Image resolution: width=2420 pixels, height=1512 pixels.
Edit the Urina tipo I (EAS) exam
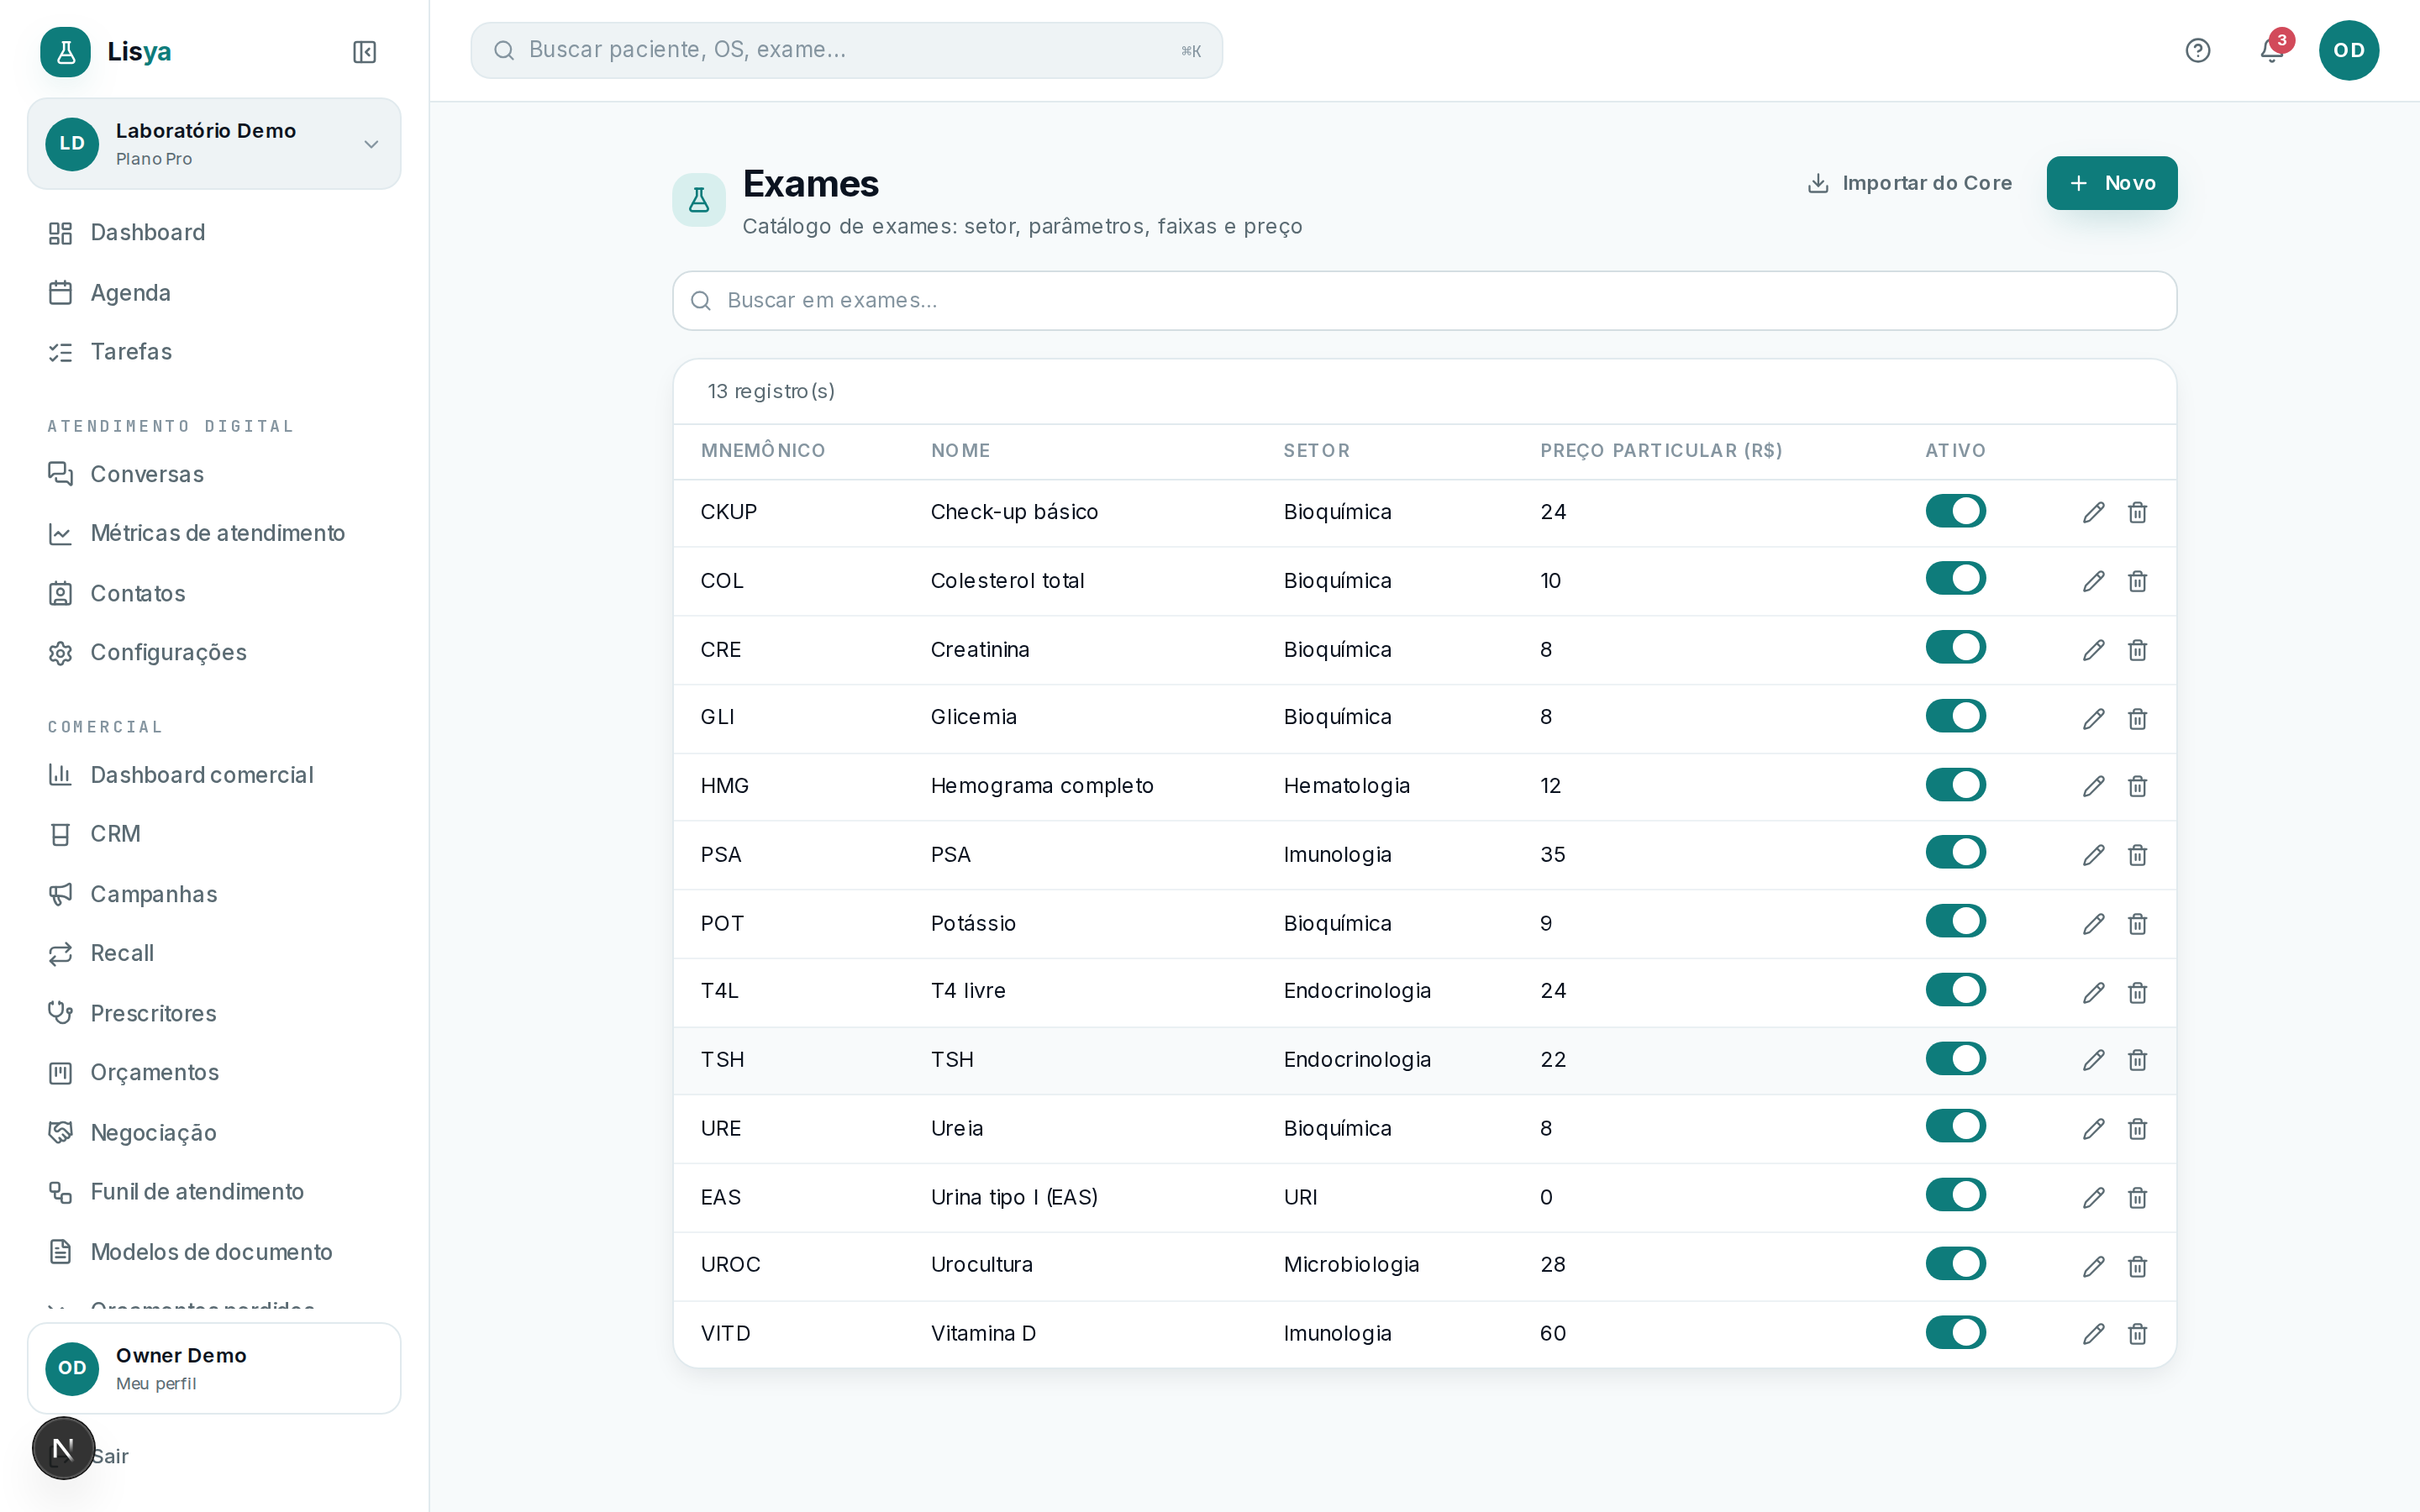click(2093, 1199)
